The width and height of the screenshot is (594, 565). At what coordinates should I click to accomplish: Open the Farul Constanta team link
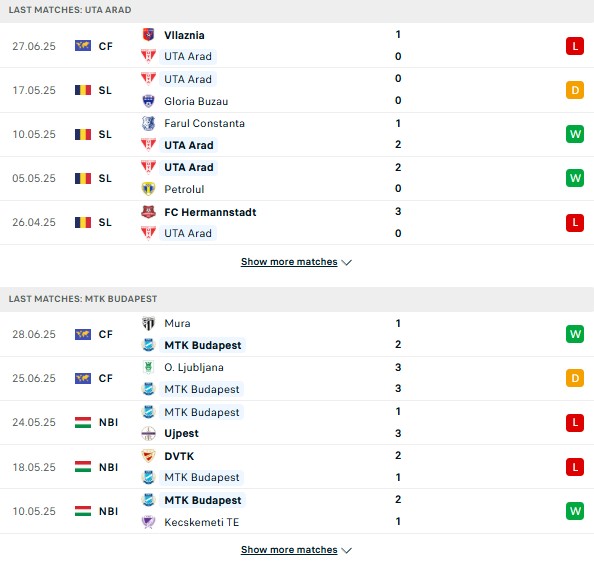pyautogui.click(x=204, y=123)
